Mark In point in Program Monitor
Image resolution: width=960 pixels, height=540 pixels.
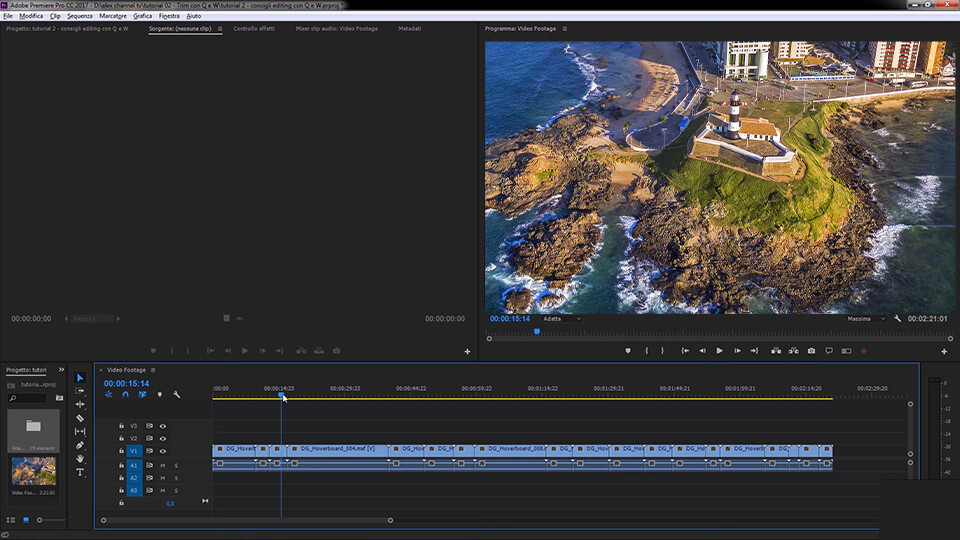pos(647,351)
